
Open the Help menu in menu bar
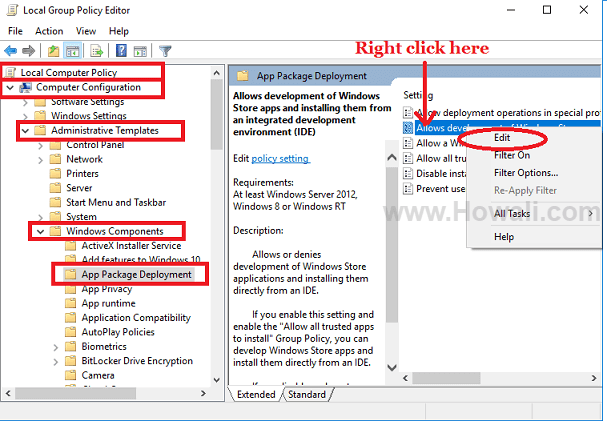(x=119, y=31)
